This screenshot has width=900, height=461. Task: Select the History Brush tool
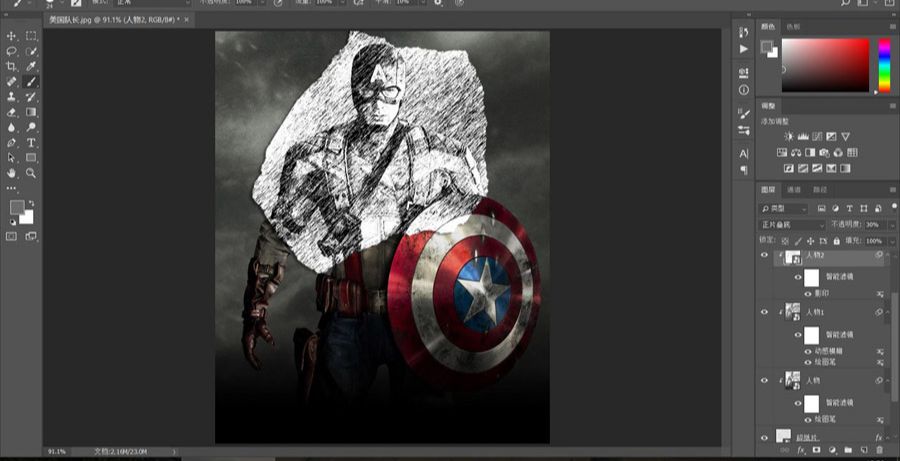[x=31, y=97]
